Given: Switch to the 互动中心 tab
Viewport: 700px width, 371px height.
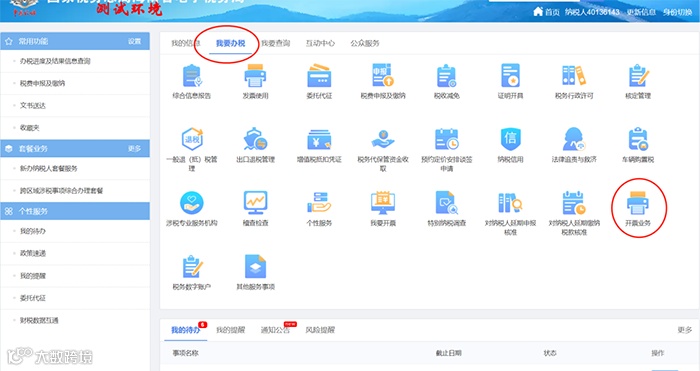Looking at the screenshot, I should [320, 43].
